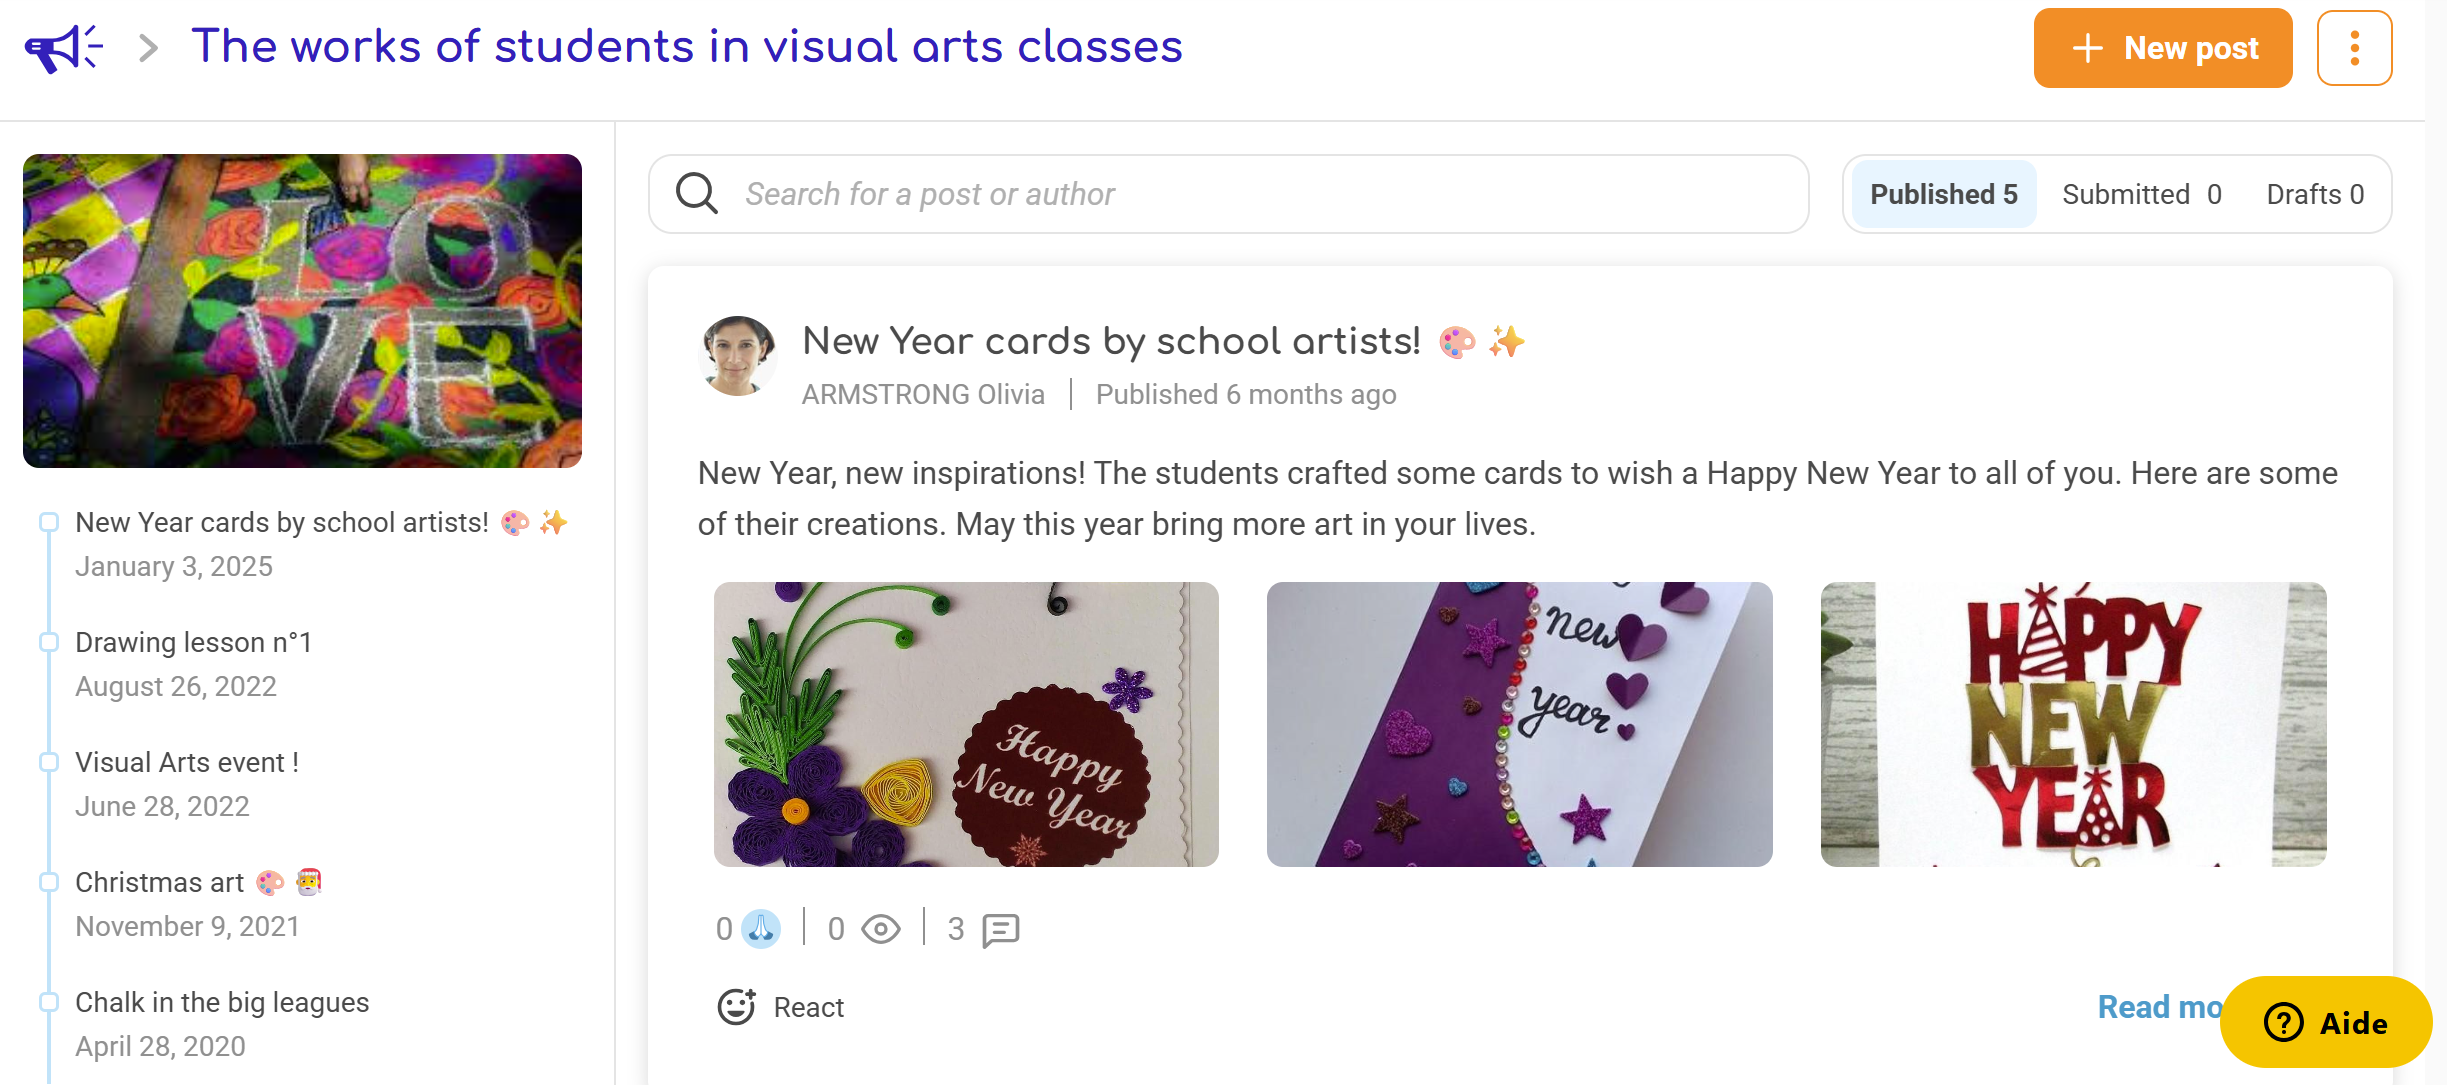Open the quilled Happy New Year card image
Screen dimensions: 2447x1085
[966, 724]
